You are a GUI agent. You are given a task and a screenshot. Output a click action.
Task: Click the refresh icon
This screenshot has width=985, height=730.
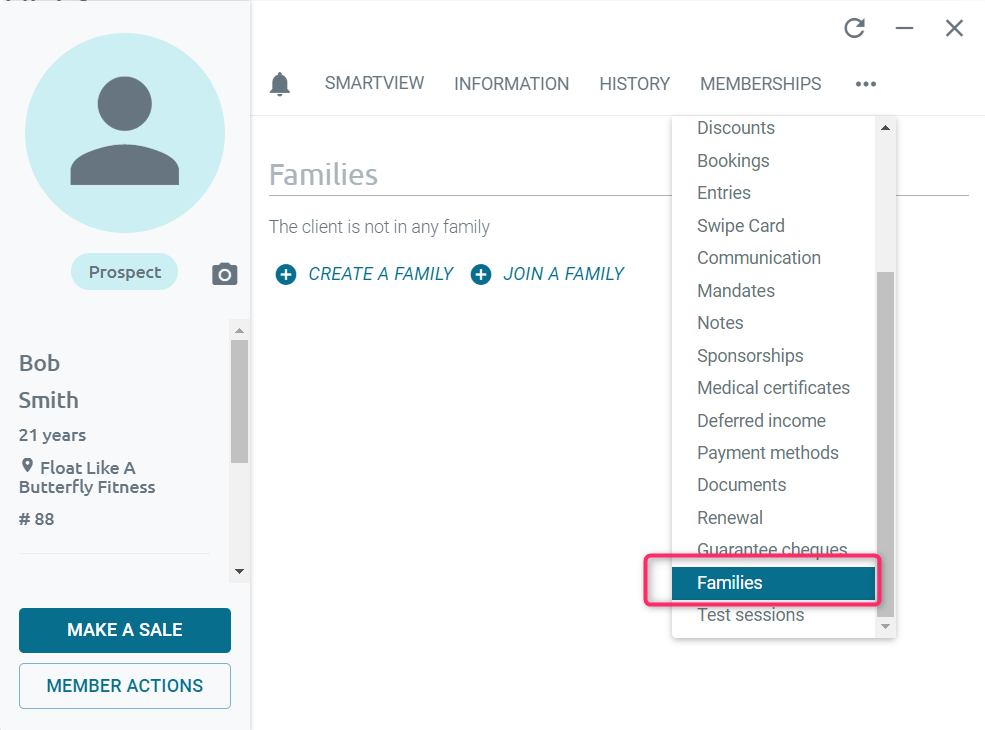click(854, 28)
